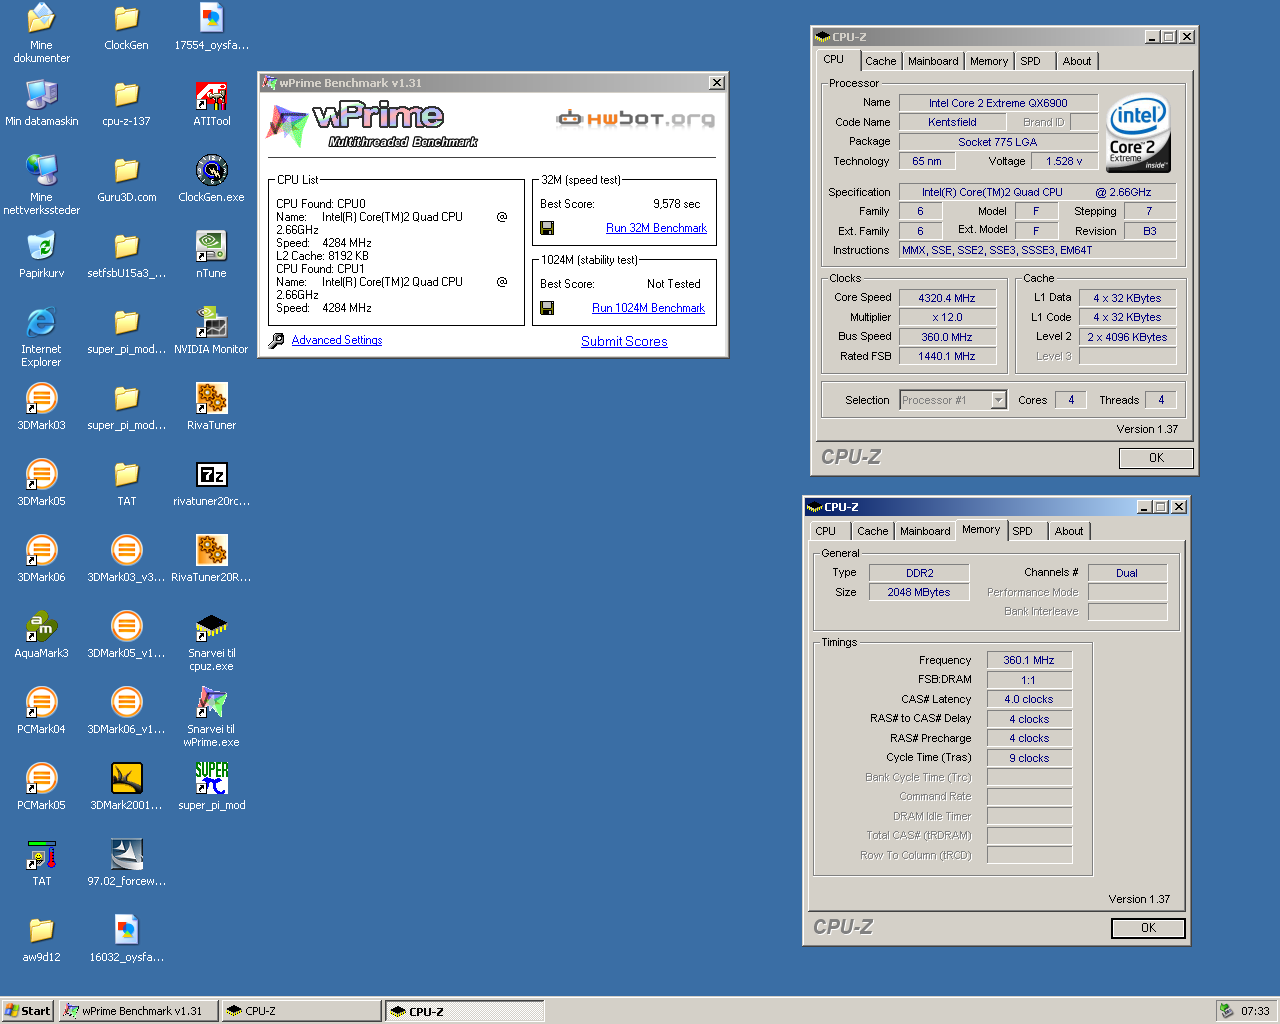Launch Internet Explorer from desktop

click(41, 338)
